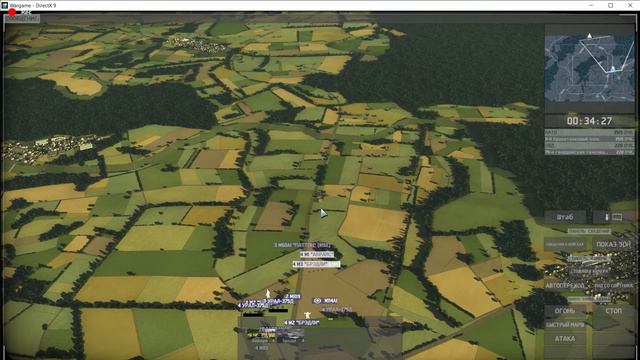Click the recon icon on the M60A1 label

(x=318, y=300)
